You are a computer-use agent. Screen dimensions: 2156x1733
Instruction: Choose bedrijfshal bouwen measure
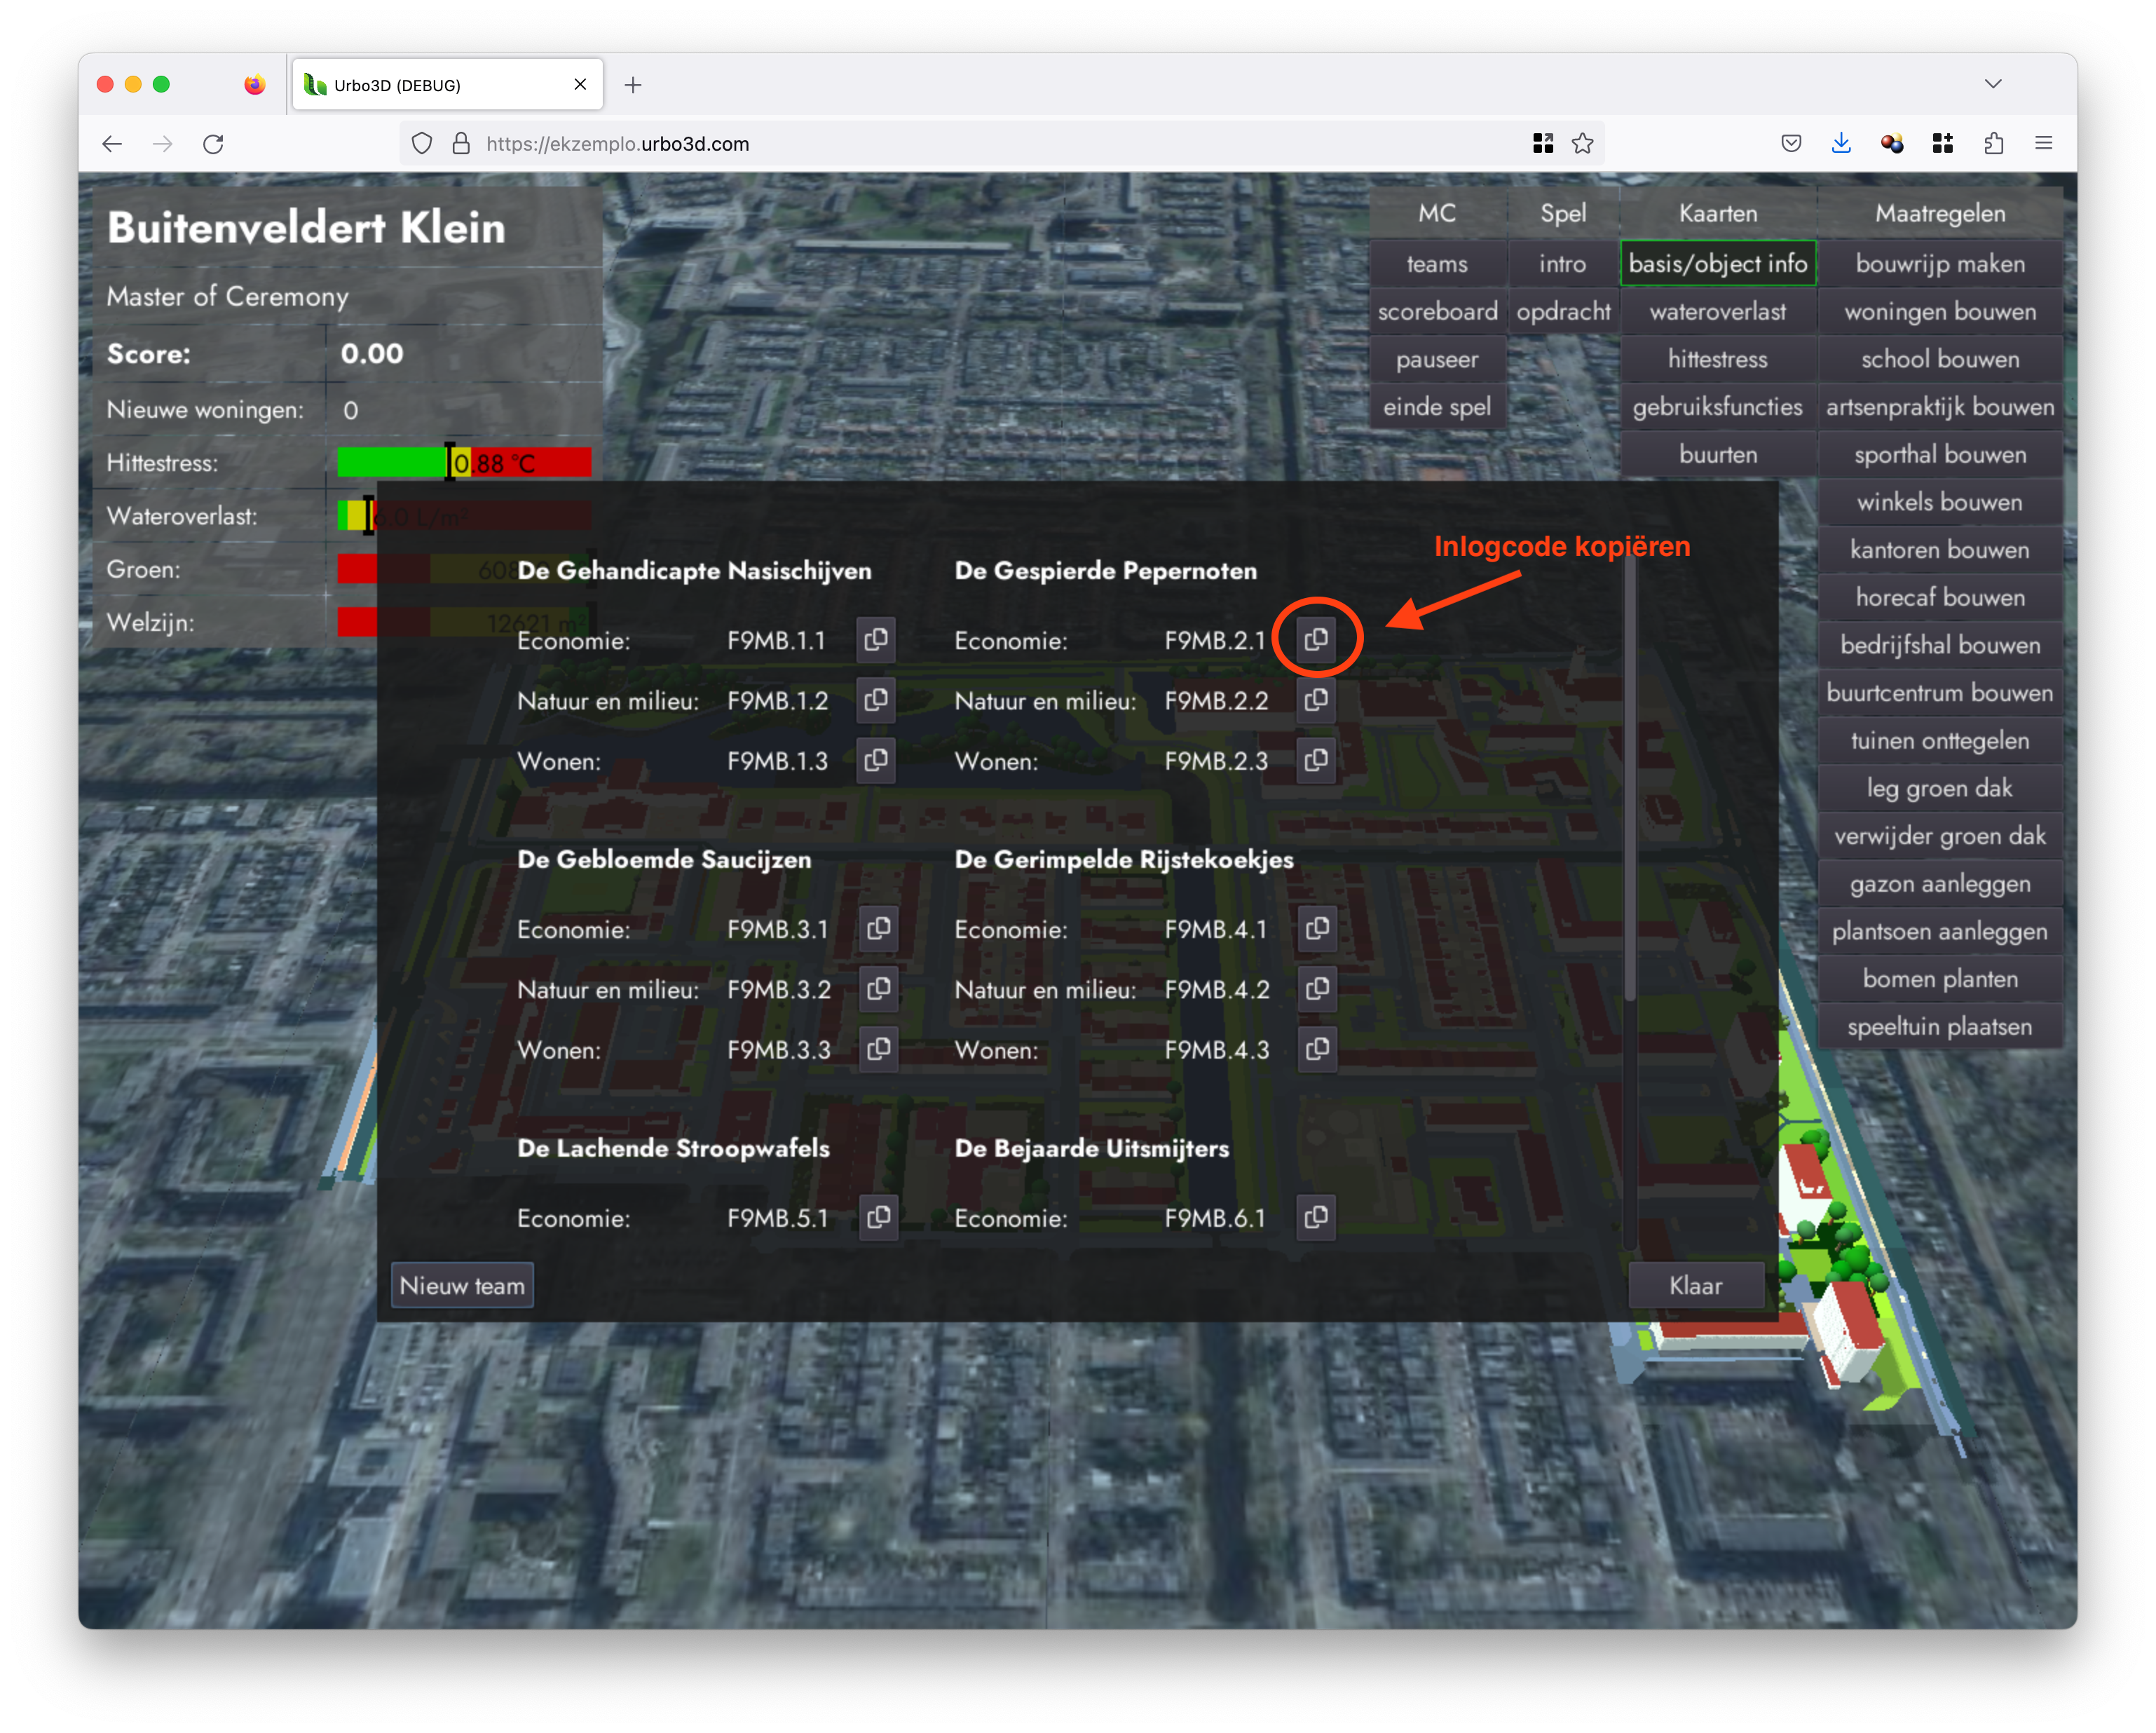(1940, 645)
